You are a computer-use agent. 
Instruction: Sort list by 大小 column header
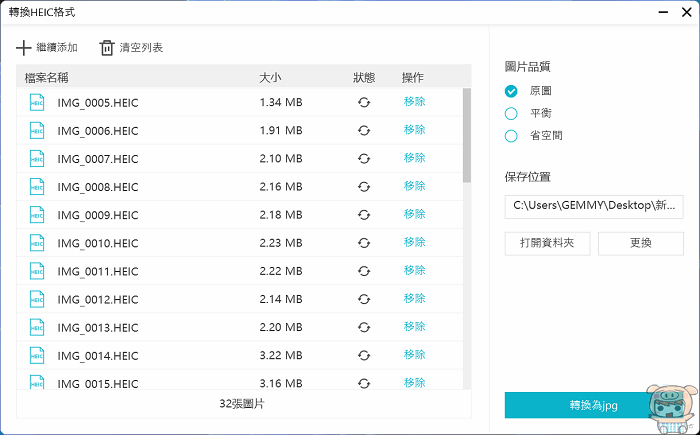pyautogui.click(x=270, y=77)
